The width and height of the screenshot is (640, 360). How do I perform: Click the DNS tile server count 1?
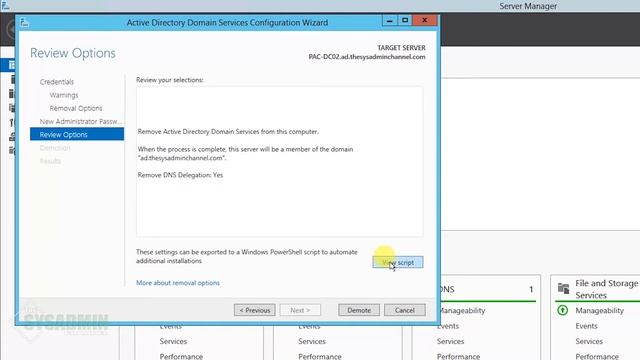point(531,289)
